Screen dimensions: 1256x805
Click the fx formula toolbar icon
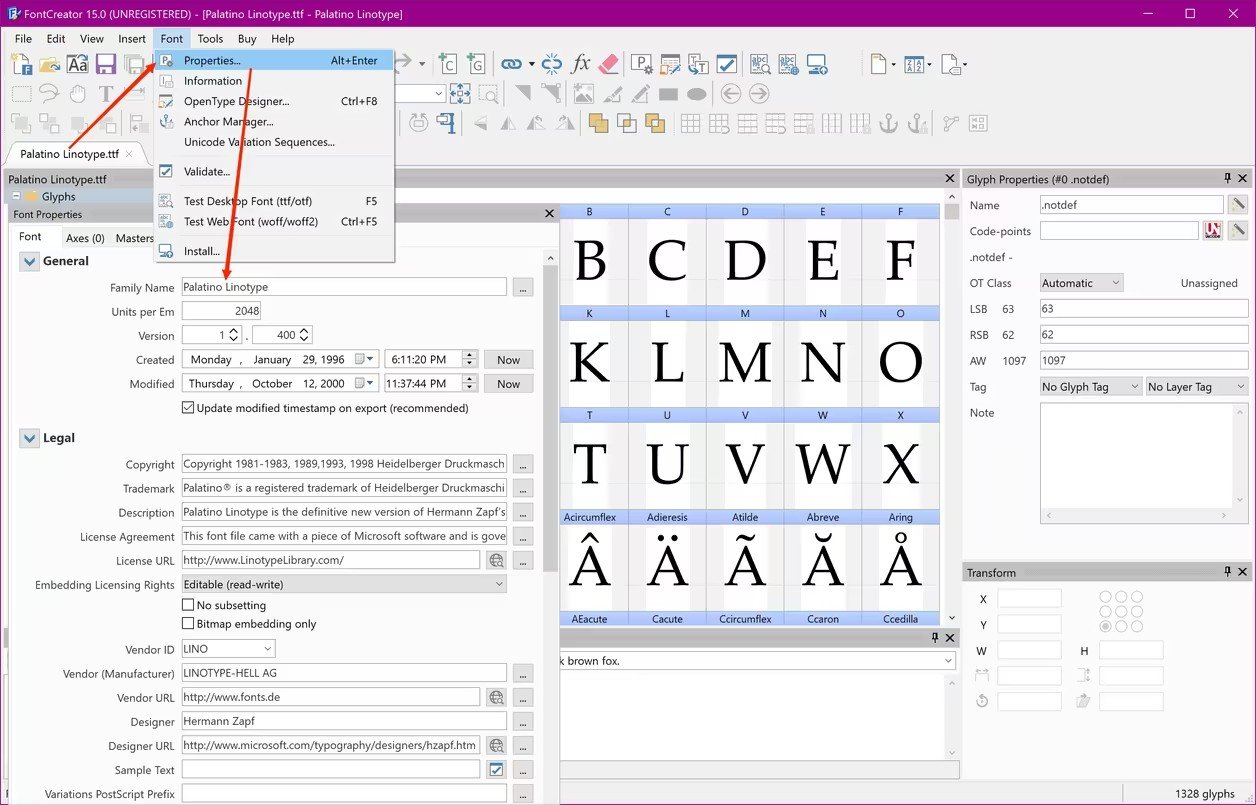point(580,64)
